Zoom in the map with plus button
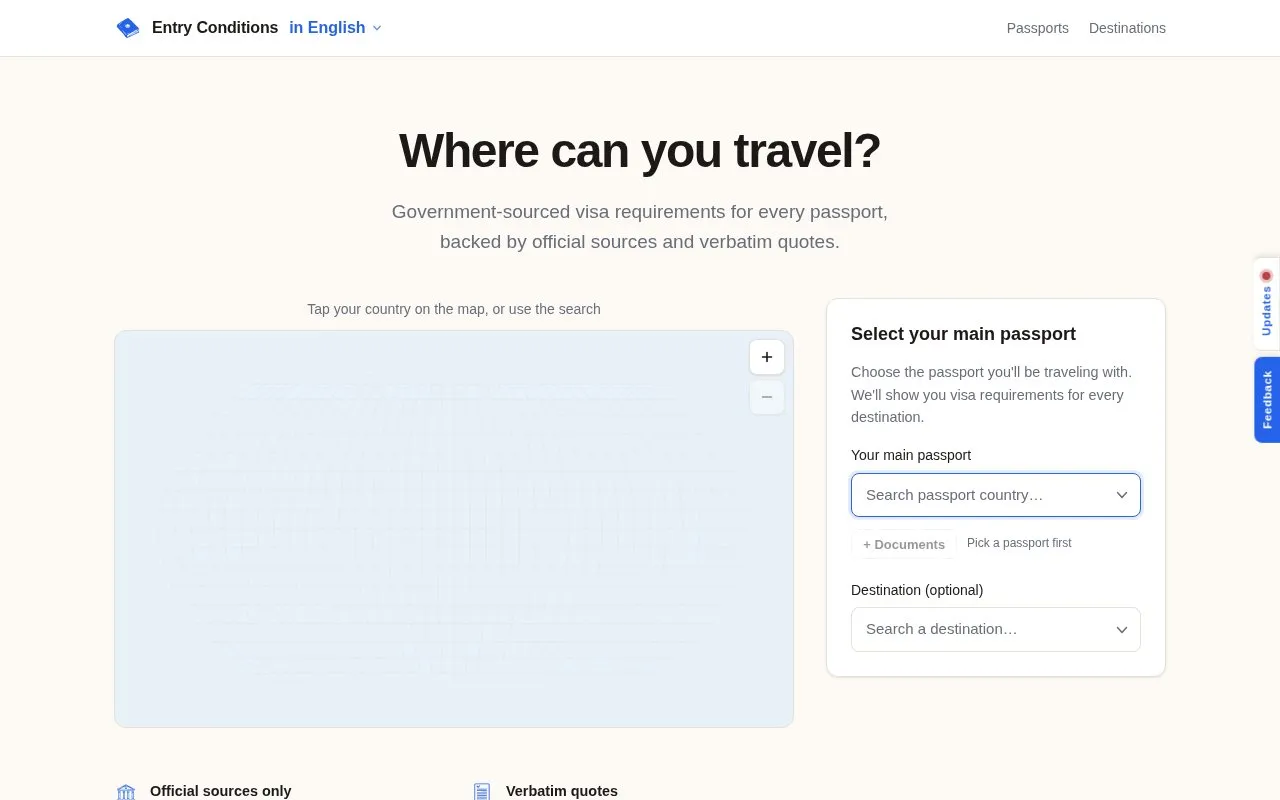The image size is (1280, 800). coord(767,357)
